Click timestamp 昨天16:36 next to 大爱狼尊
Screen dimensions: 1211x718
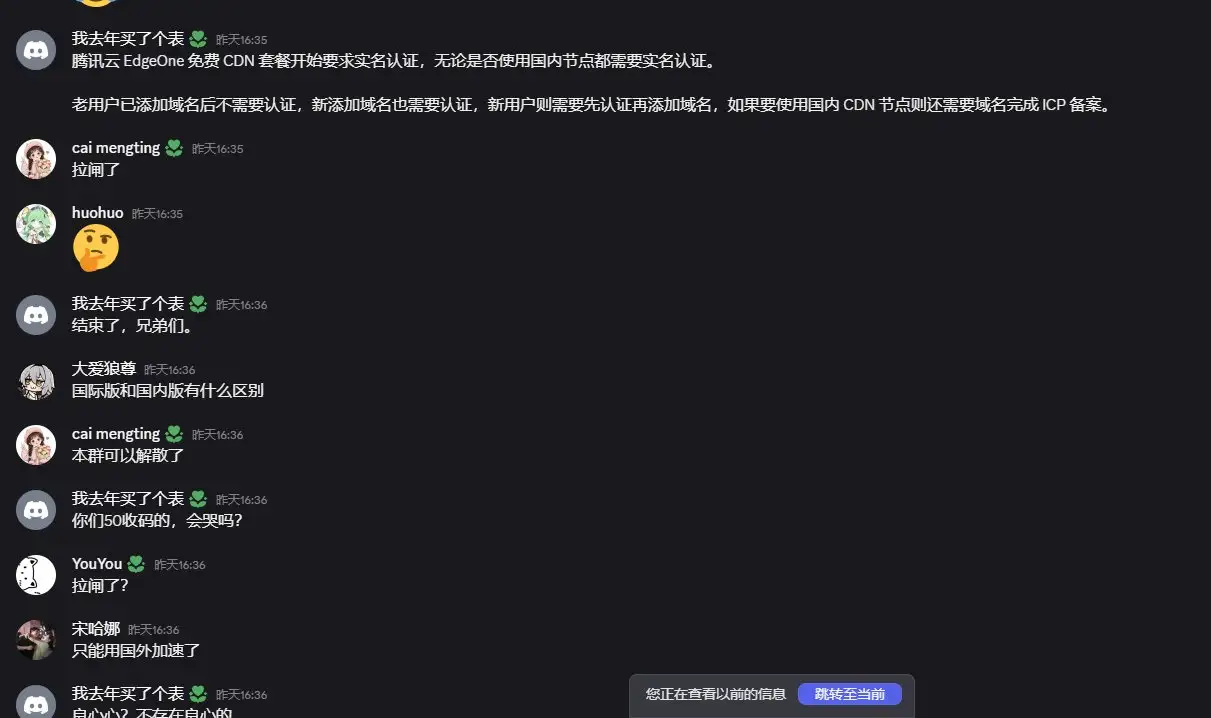coord(170,370)
